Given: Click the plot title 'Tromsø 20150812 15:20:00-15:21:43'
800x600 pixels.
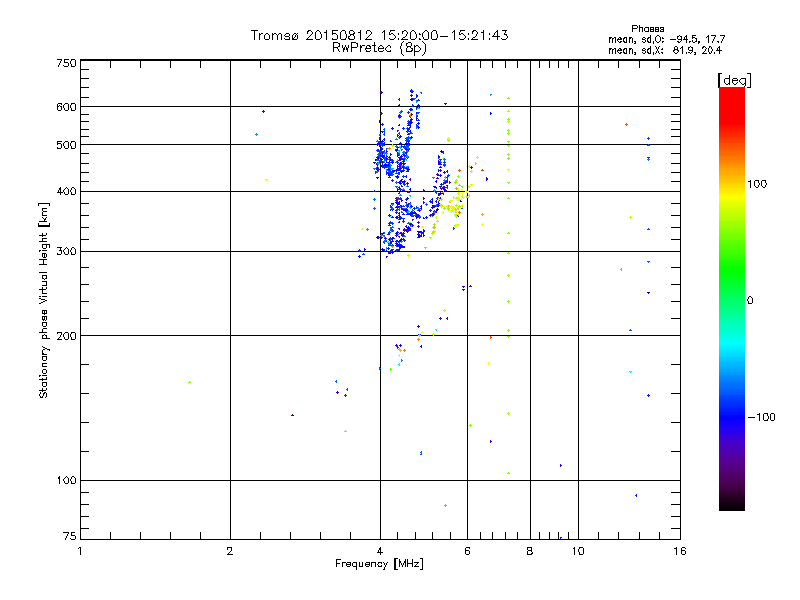Looking at the screenshot, I should click(x=379, y=35).
